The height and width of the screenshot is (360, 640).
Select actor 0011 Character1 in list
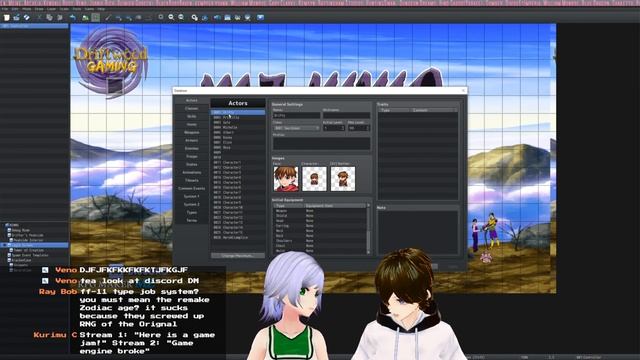[238, 162]
